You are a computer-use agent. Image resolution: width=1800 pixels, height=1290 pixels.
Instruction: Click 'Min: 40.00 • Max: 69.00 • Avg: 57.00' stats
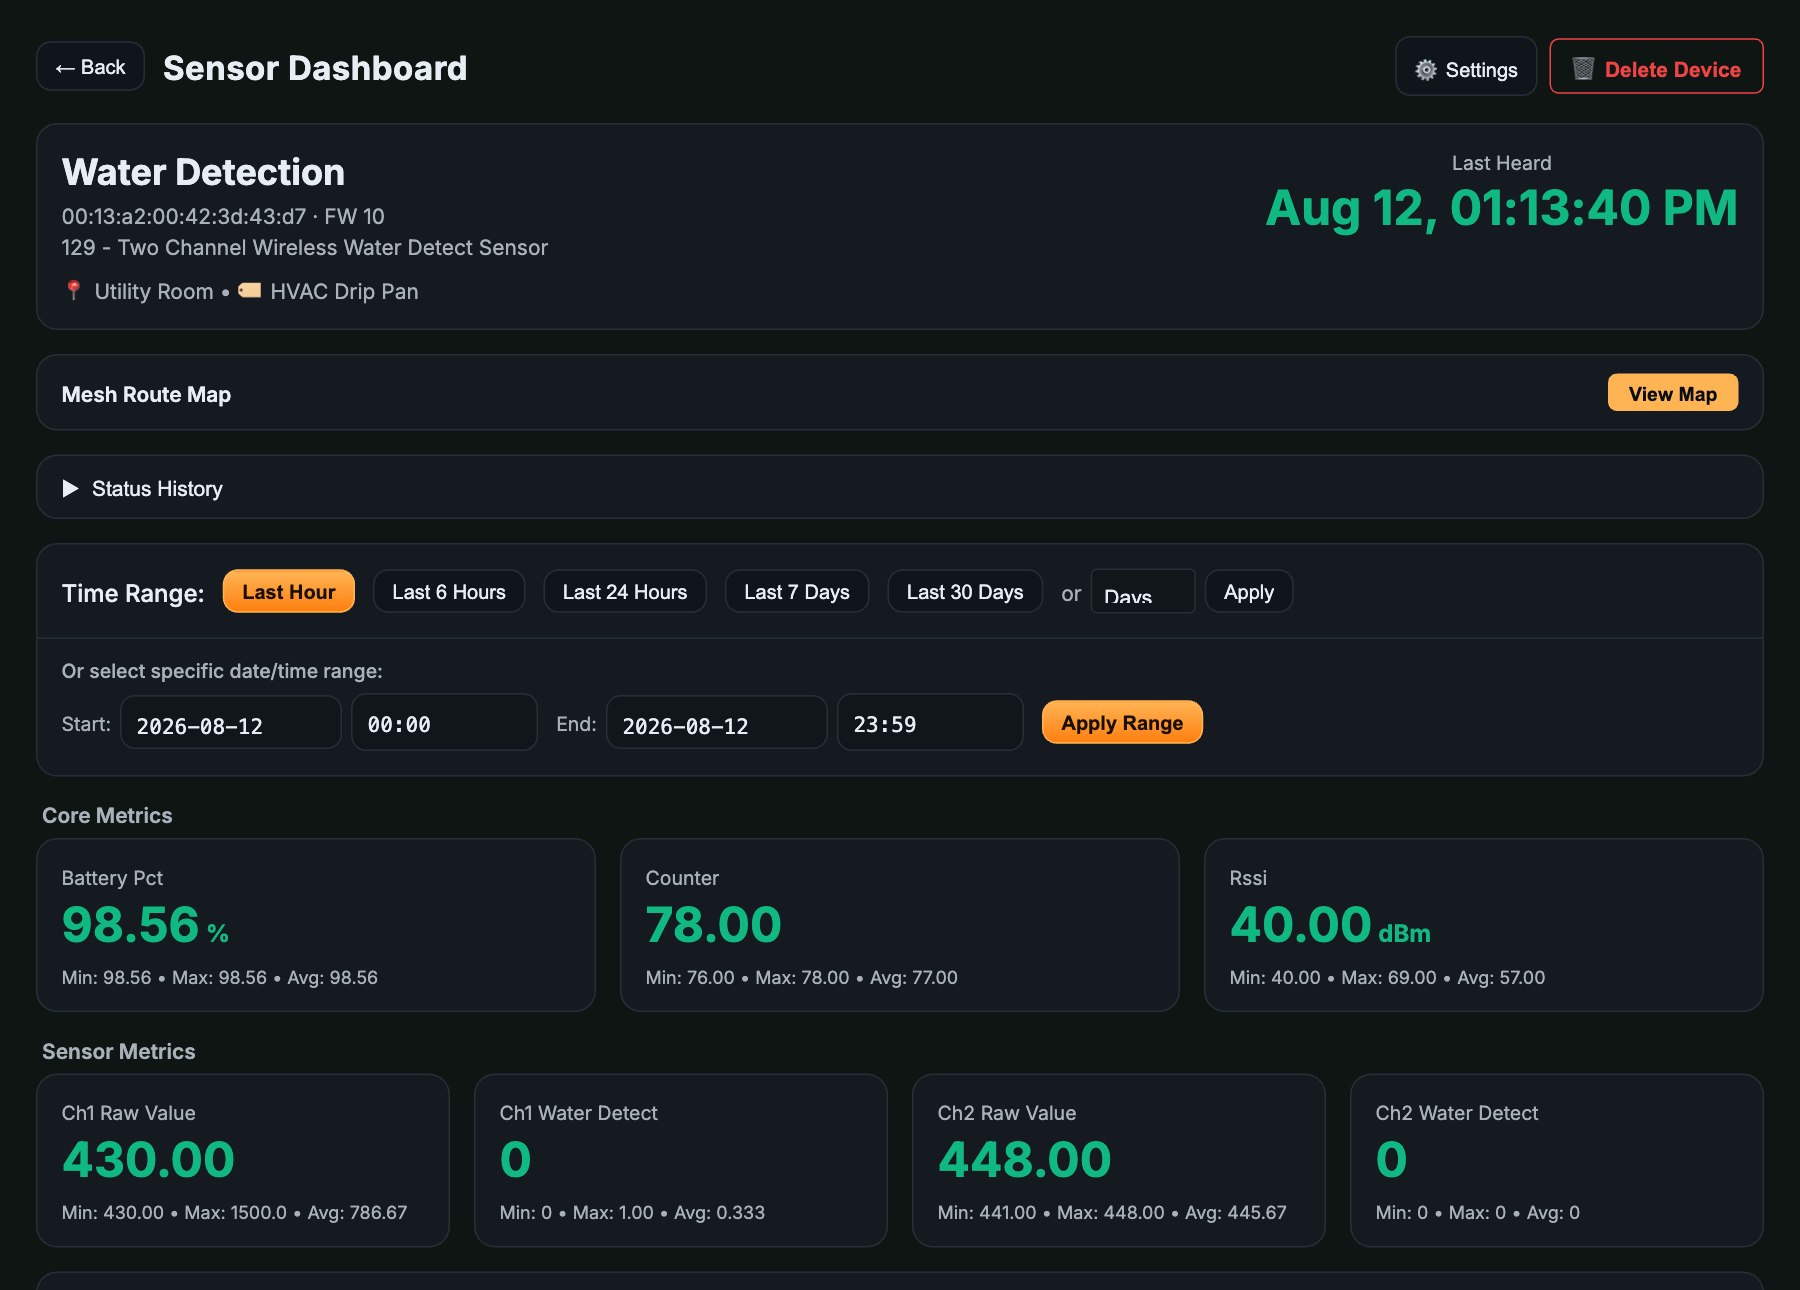click(1387, 977)
